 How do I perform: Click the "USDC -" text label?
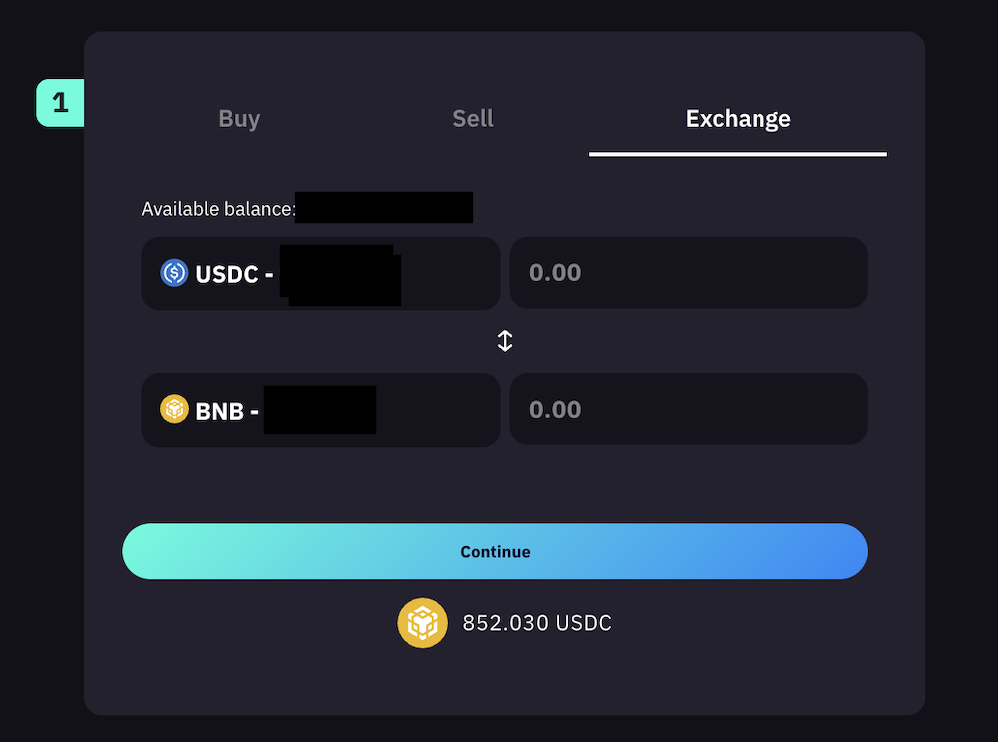tap(234, 274)
